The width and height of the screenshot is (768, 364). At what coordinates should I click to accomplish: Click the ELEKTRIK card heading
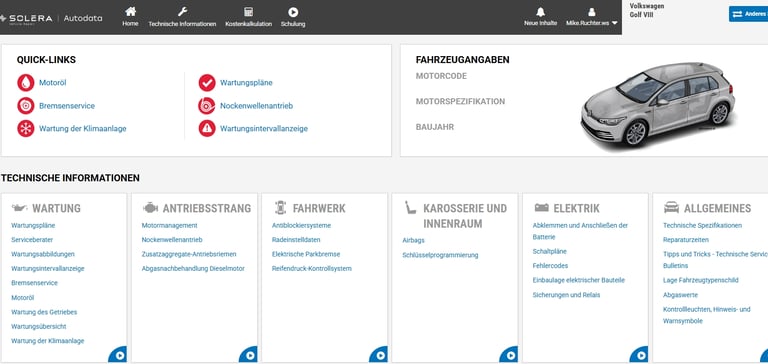click(576, 208)
